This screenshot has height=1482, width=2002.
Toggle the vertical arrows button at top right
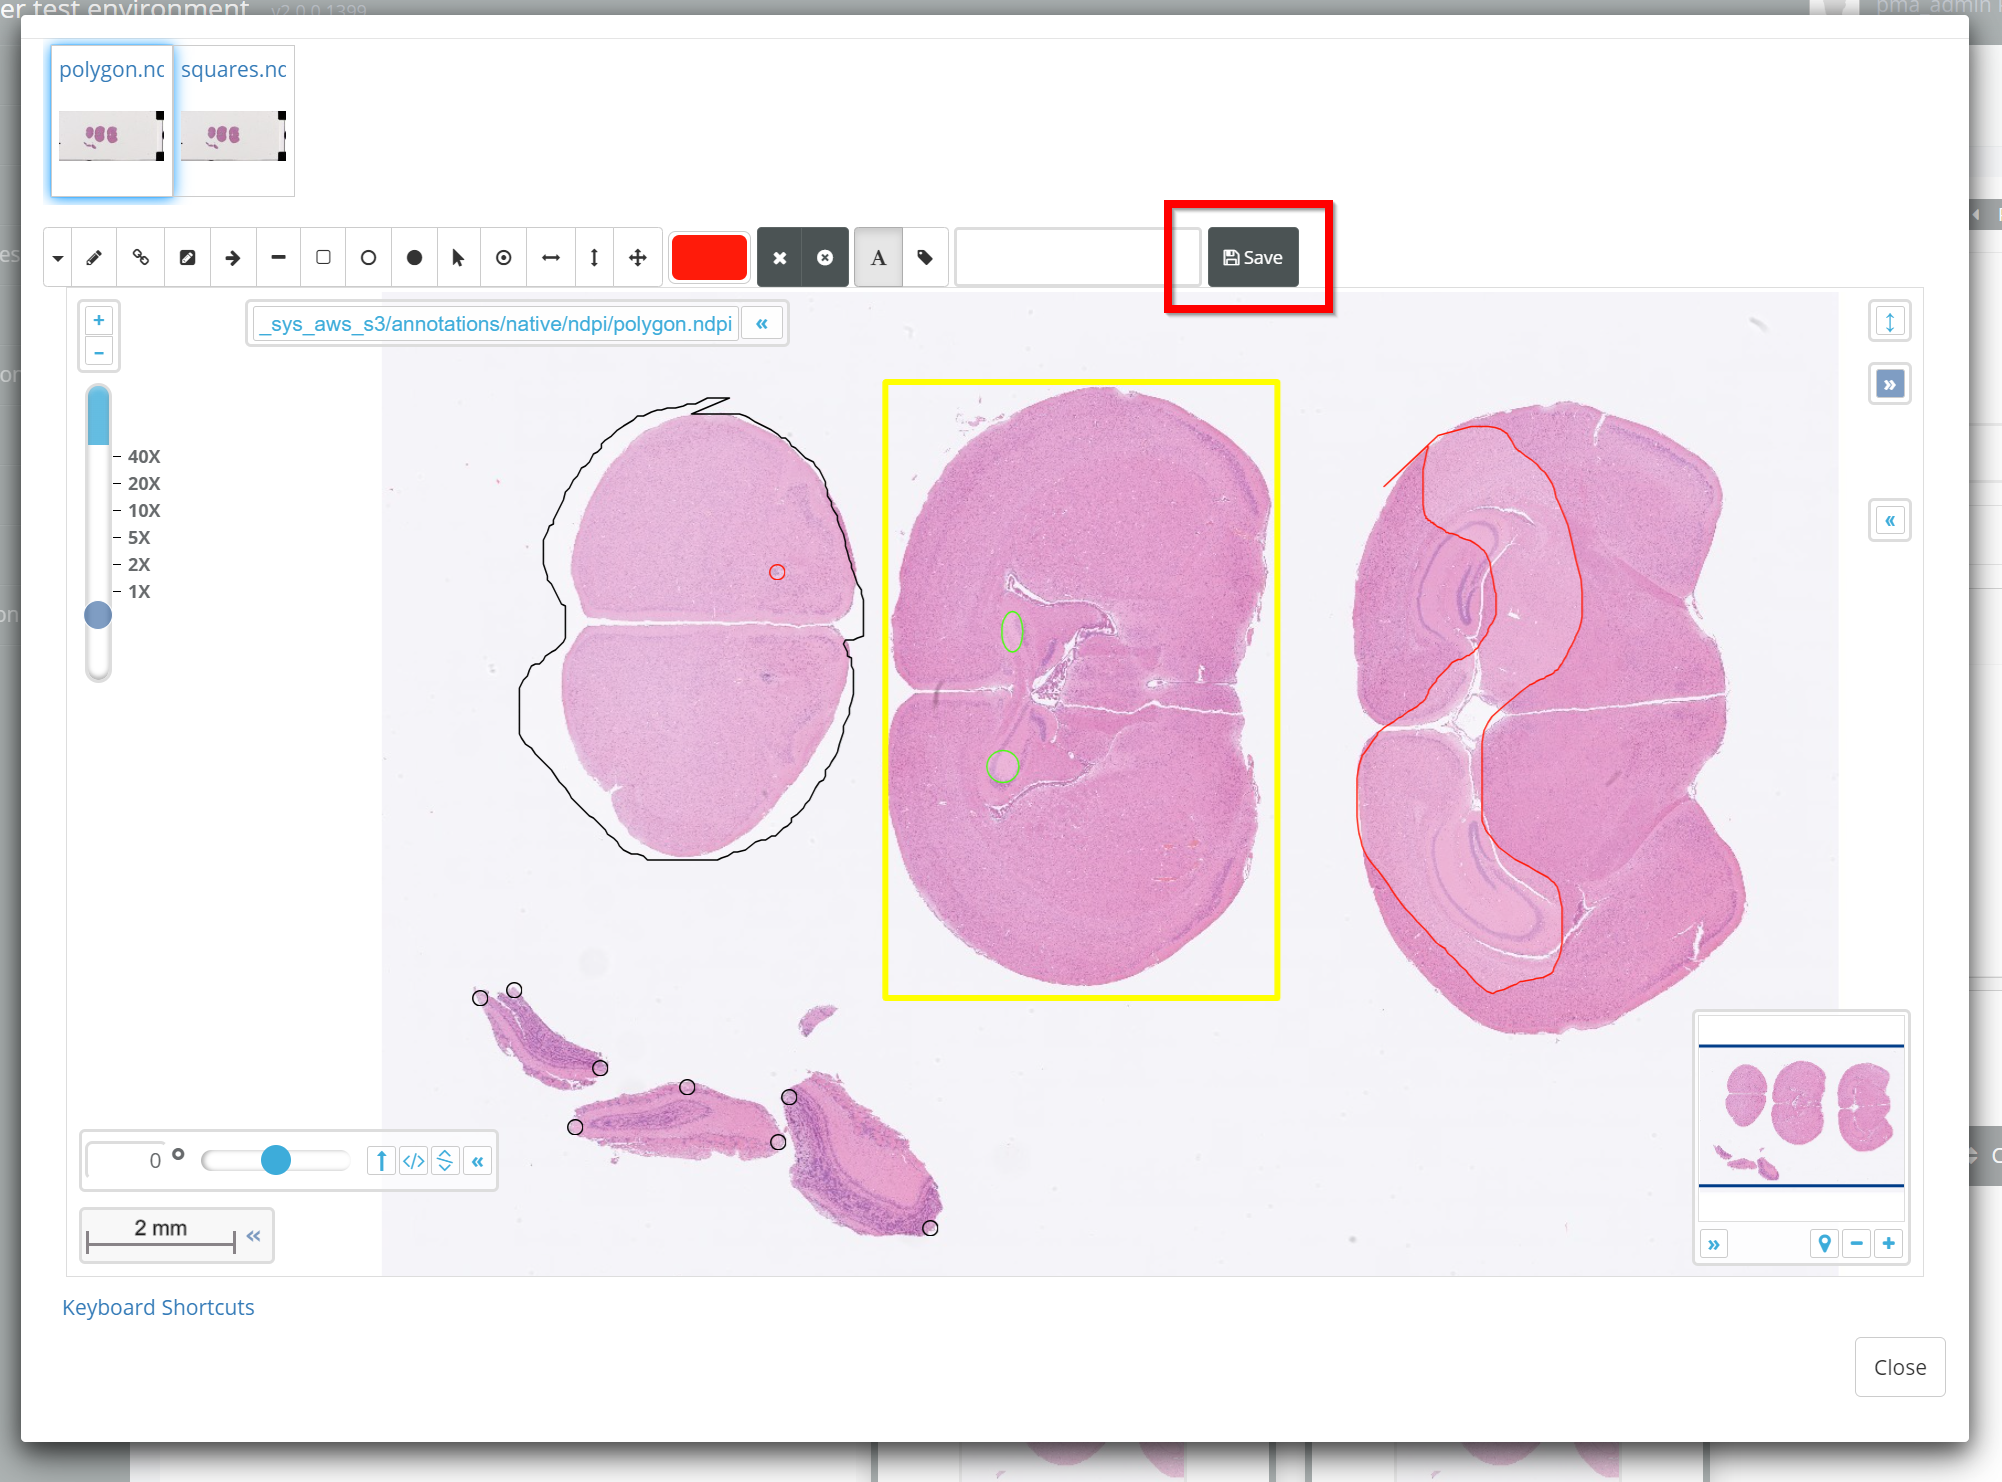[1889, 322]
